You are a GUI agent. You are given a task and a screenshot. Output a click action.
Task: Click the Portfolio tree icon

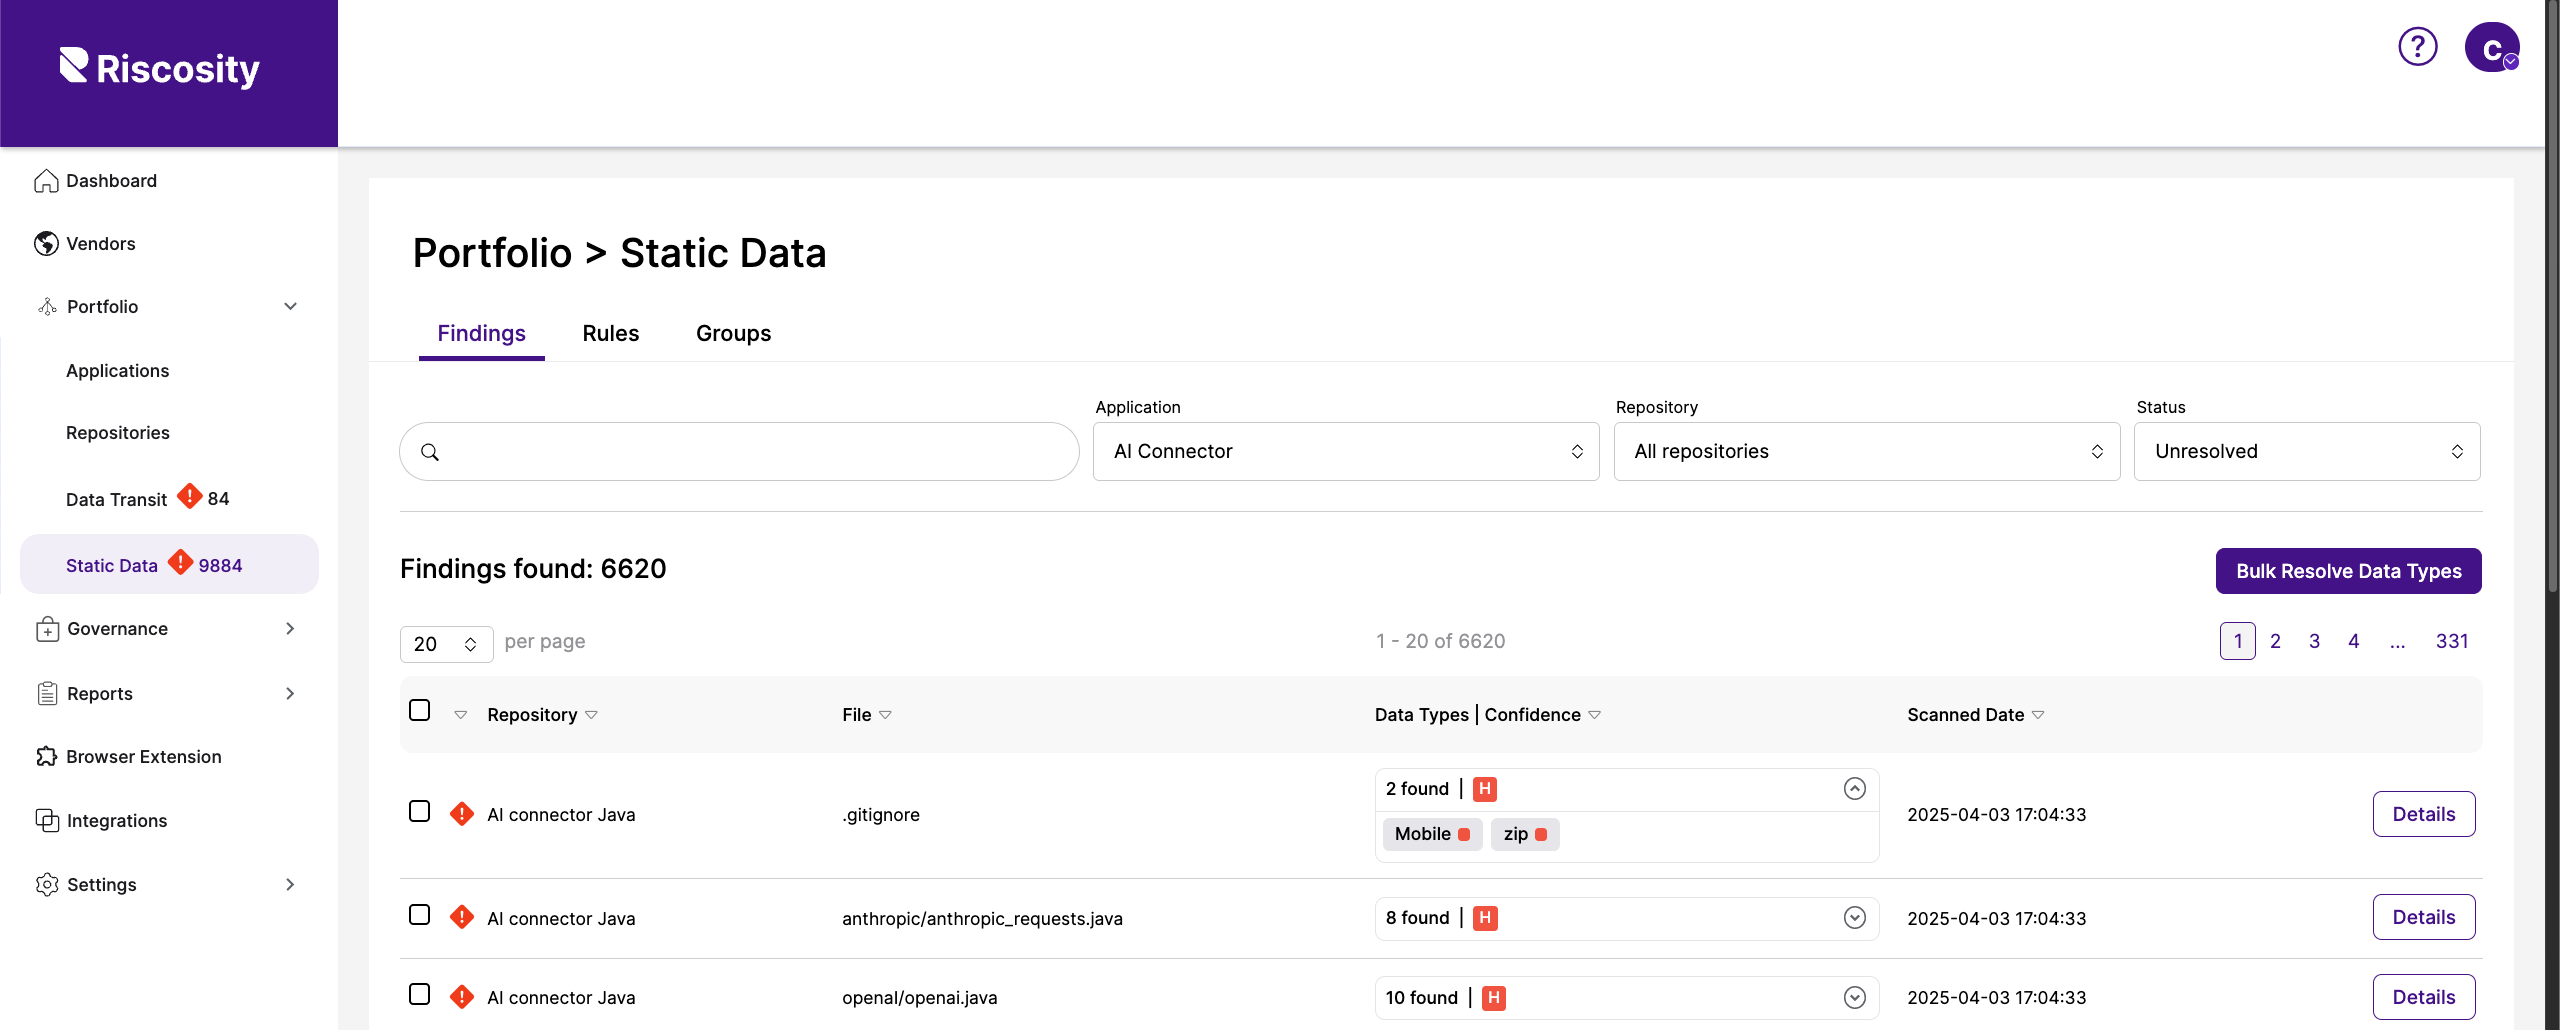pyautogui.click(x=47, y=307)
